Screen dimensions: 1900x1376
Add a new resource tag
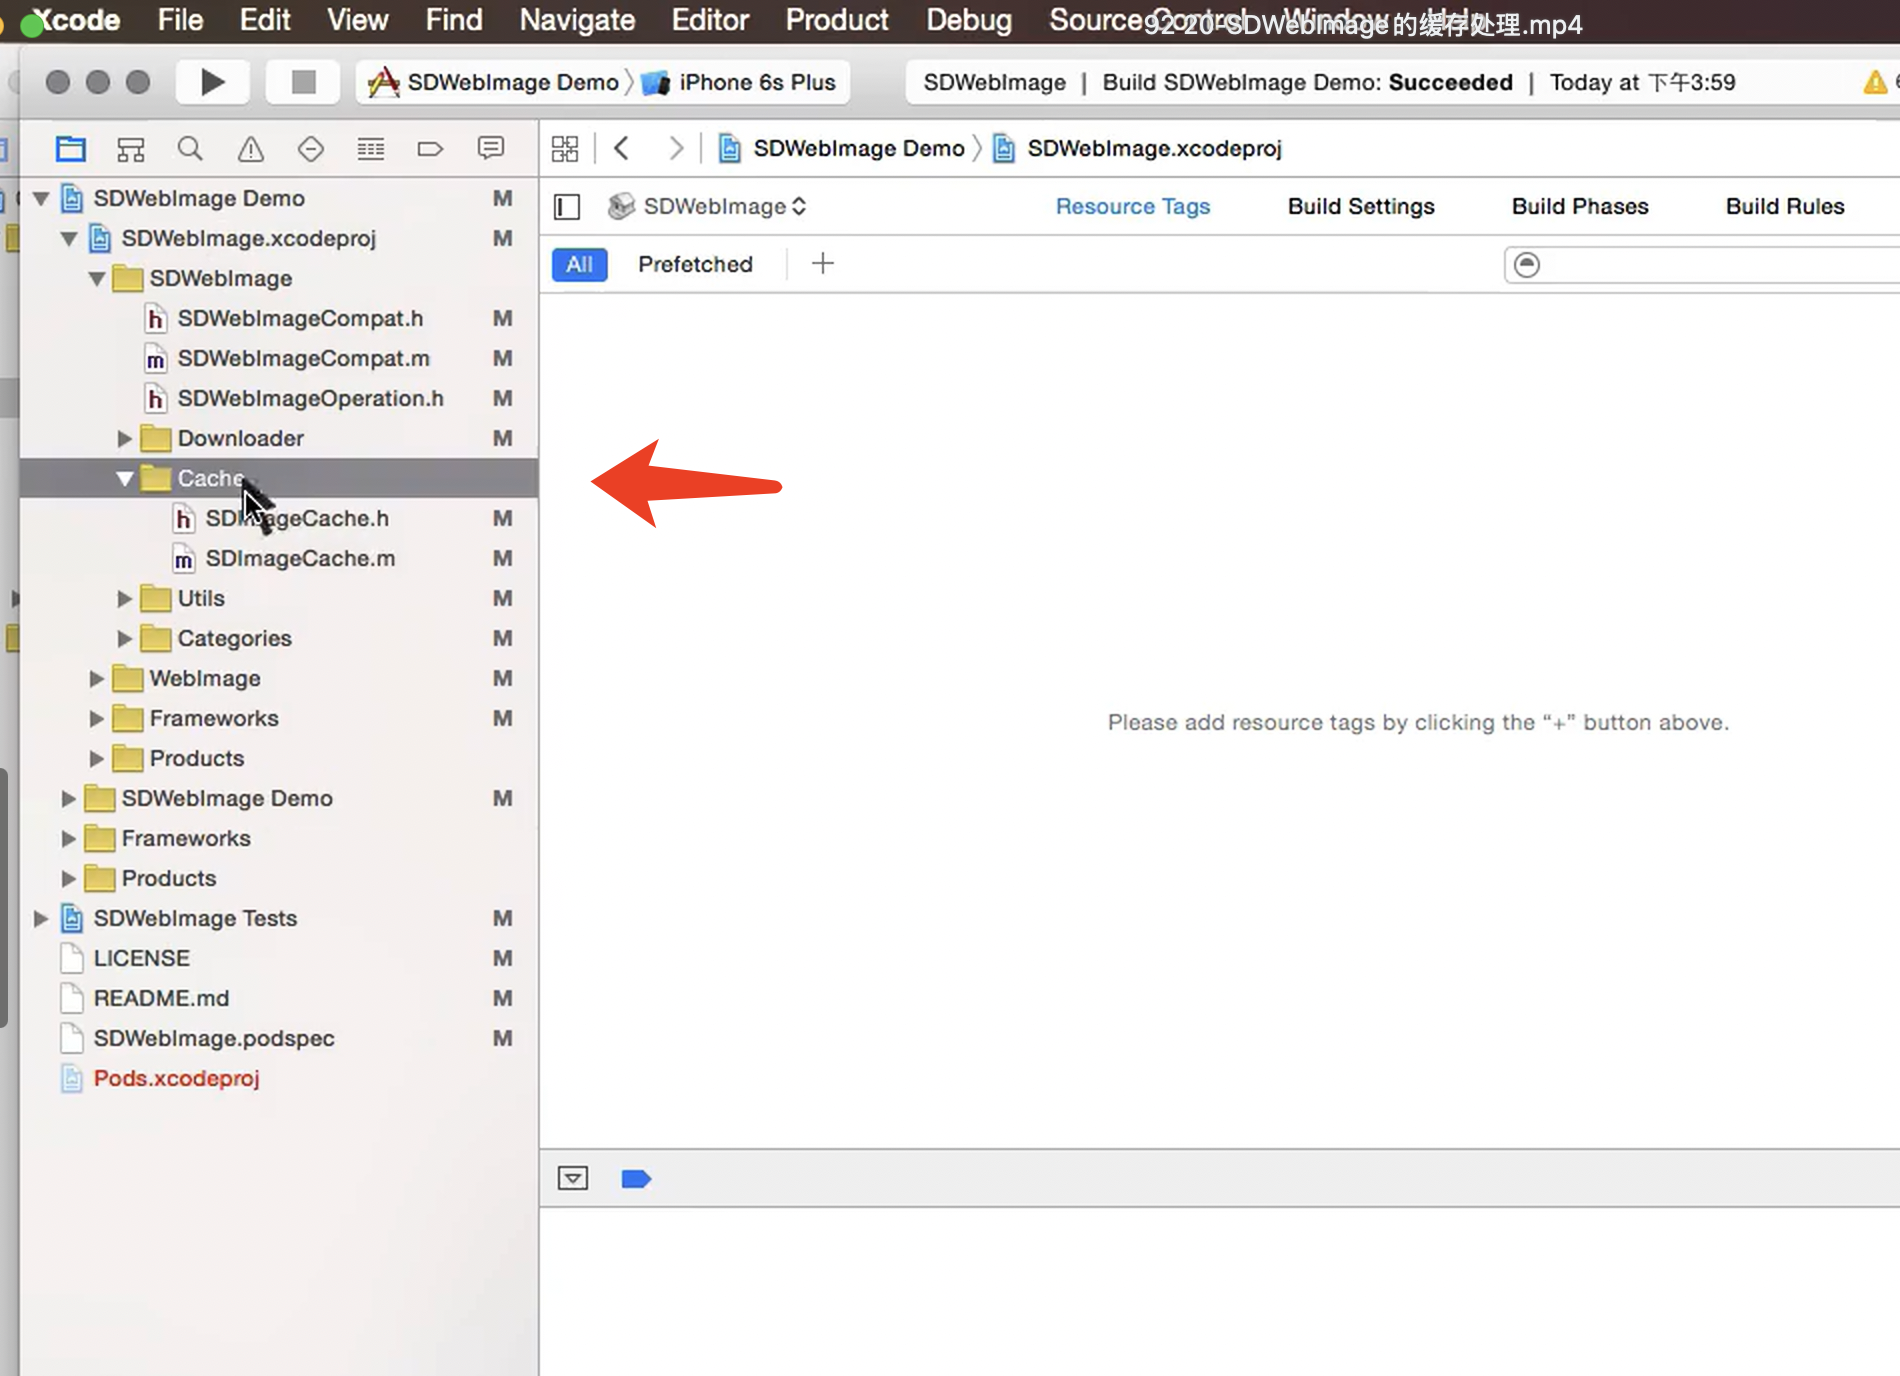point(823,264)
